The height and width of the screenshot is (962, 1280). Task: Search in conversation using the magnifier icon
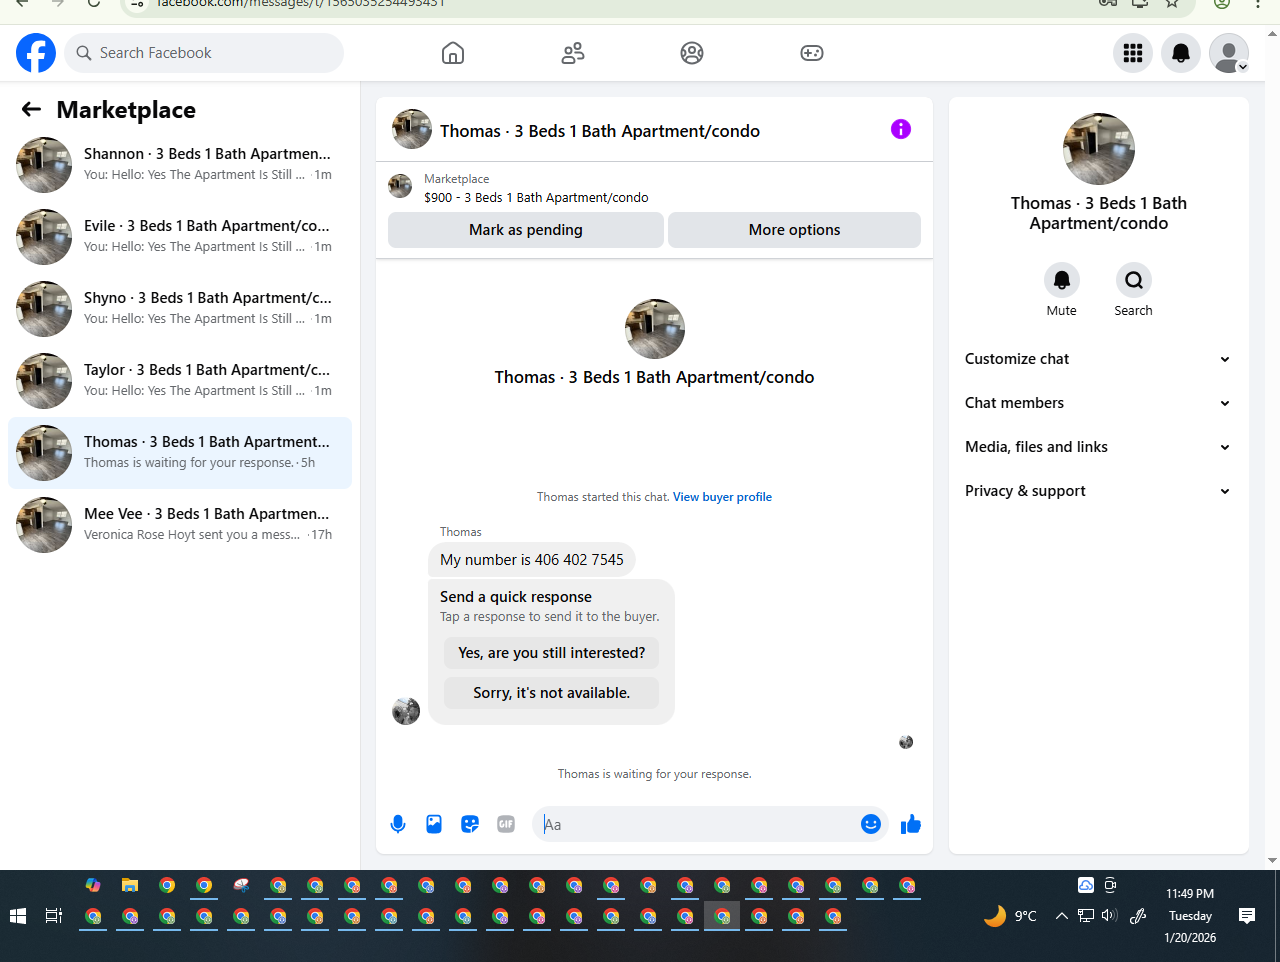point(1134,280)
